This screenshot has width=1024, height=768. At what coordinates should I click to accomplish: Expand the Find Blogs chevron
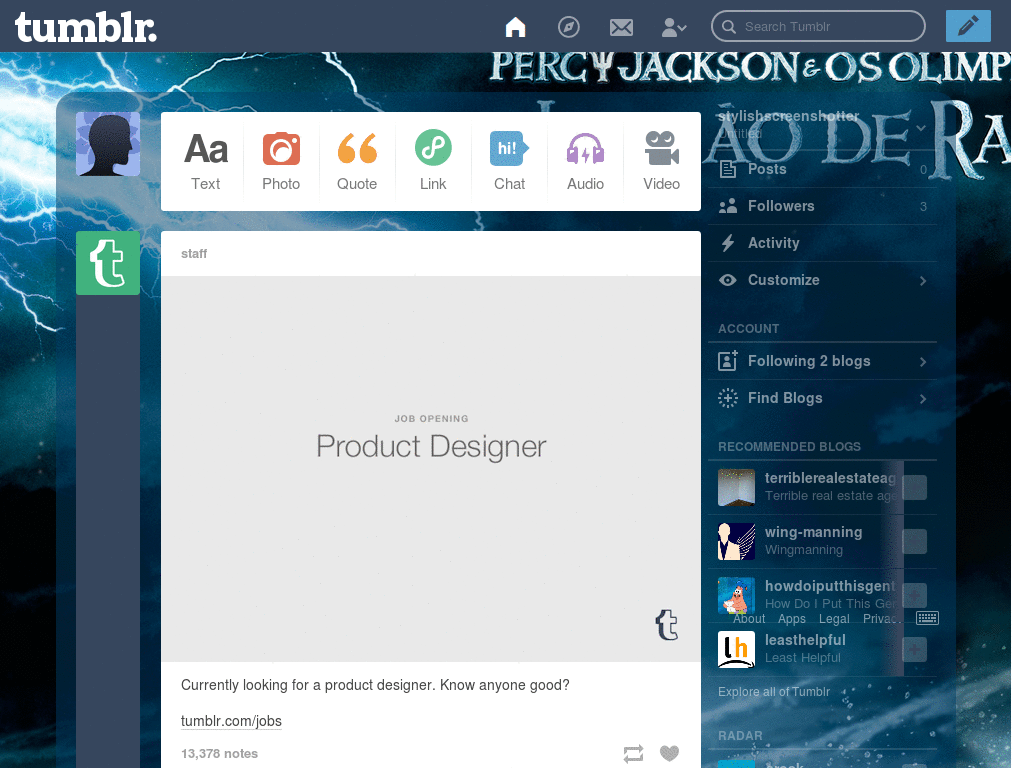pyautogui.click(x=923, y=399)
